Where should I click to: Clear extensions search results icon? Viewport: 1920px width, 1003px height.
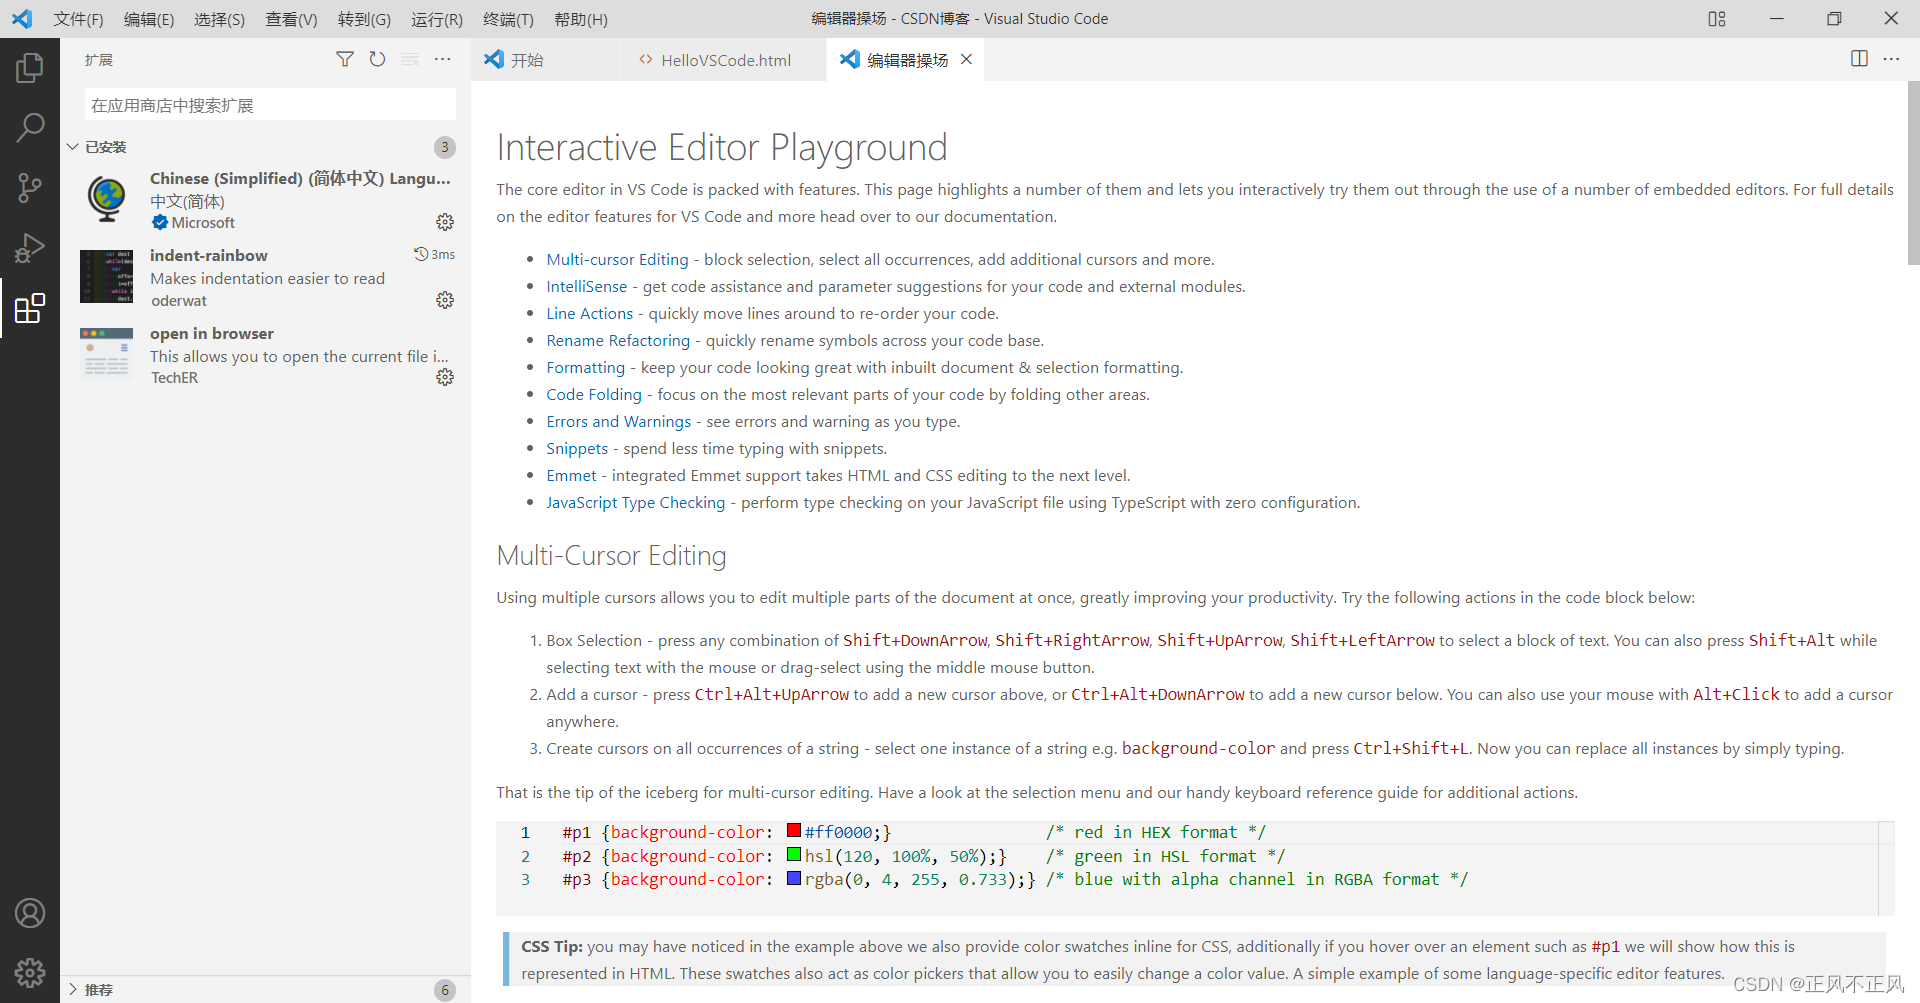pos(410,59)
